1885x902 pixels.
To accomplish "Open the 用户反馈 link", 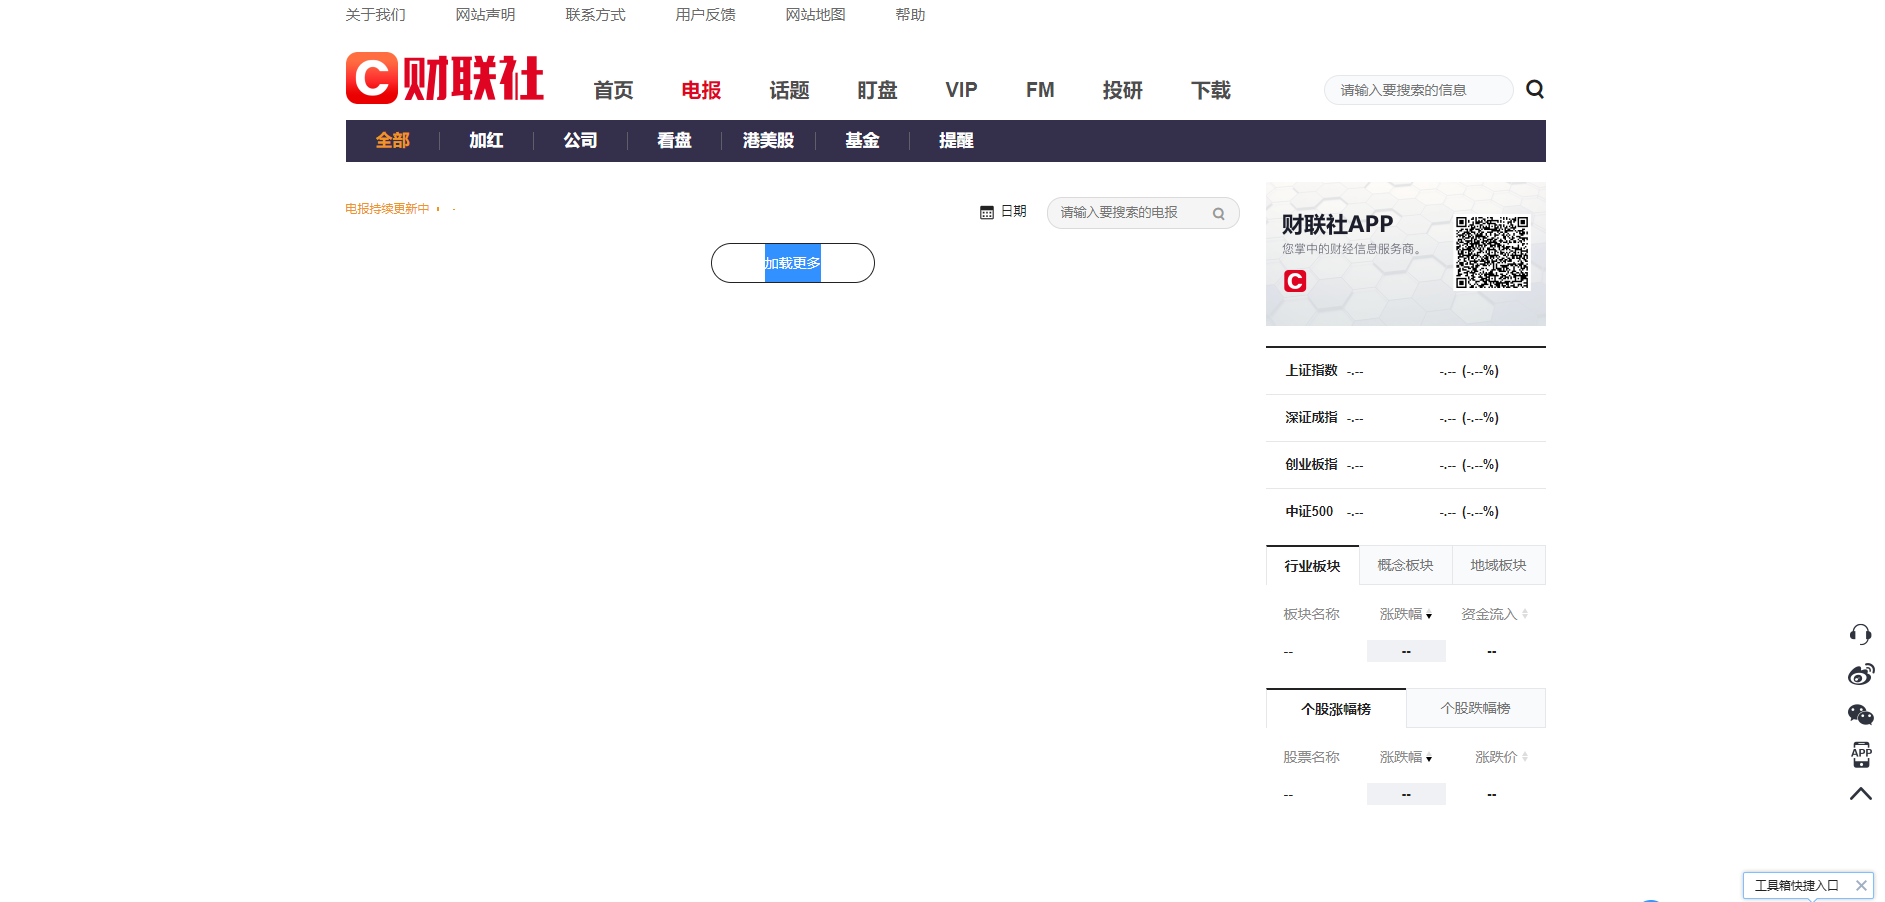I will 705,15.
